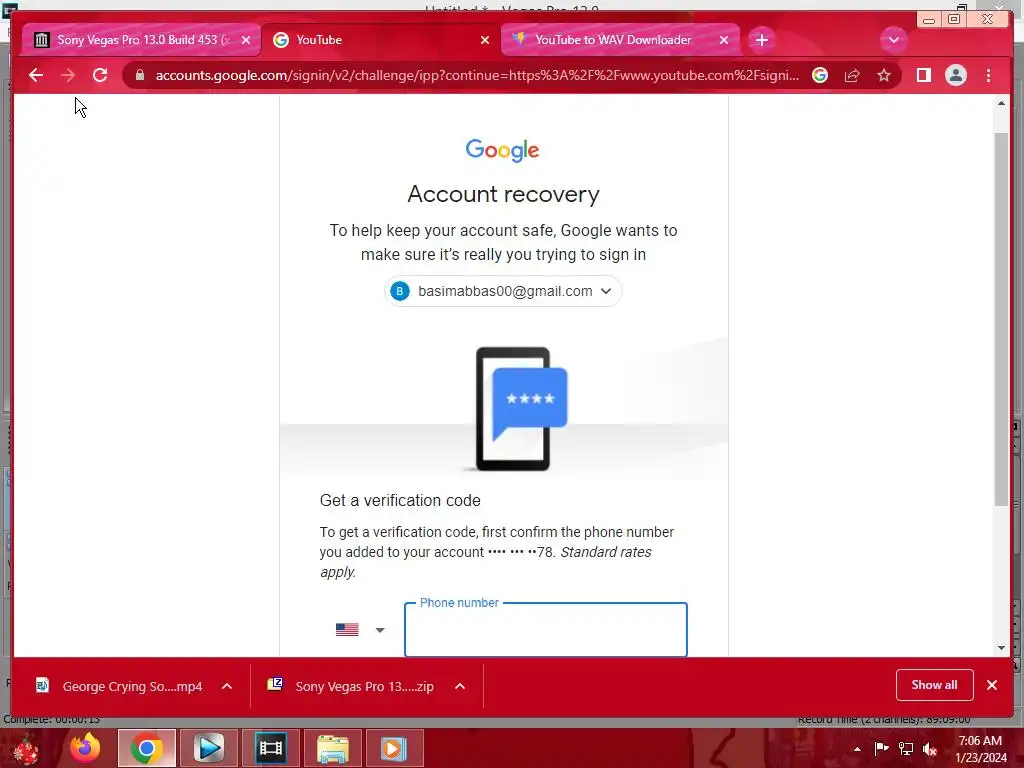The height and width of the screenshot is (768, 1024).
Task: Select the YouTube tab
Action: pos(379,40)
